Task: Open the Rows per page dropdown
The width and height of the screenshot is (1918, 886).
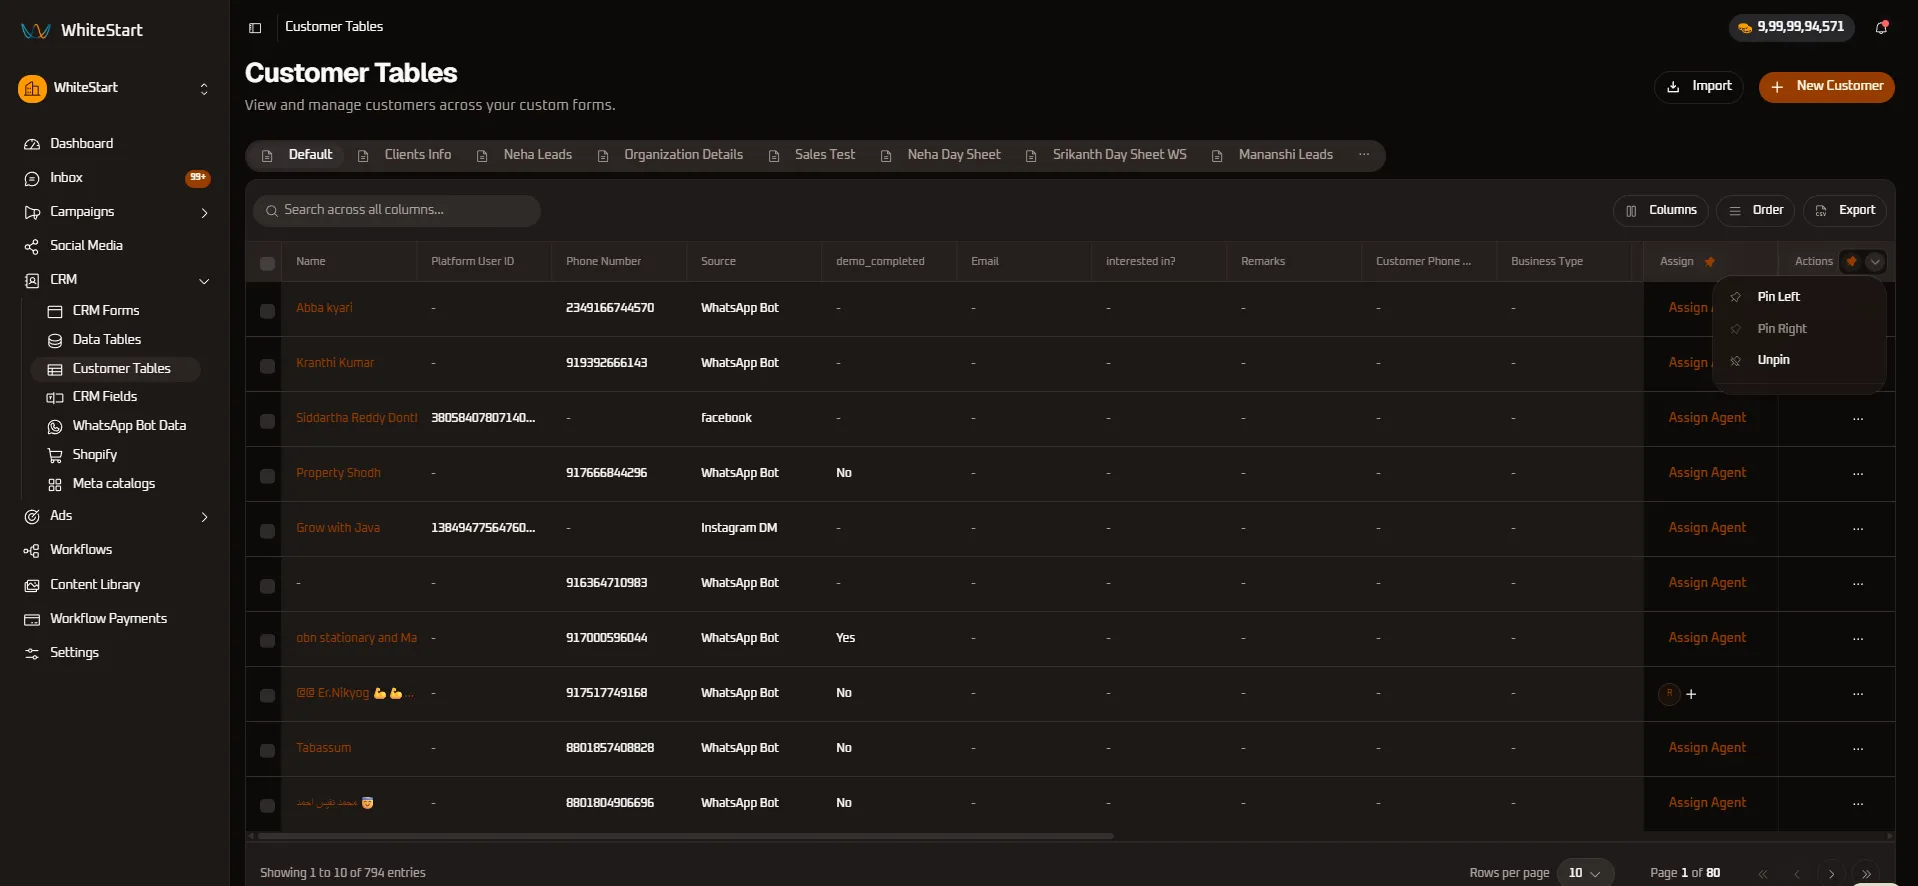Action: pyautogui.click(x=1585, y=873)
